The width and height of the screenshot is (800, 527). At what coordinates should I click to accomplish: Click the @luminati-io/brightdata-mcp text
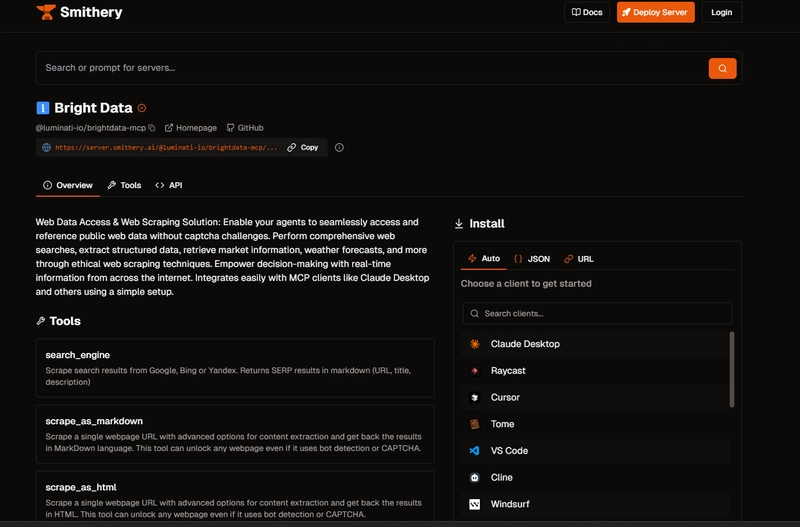pyautogui.click(x=91, y=128)
